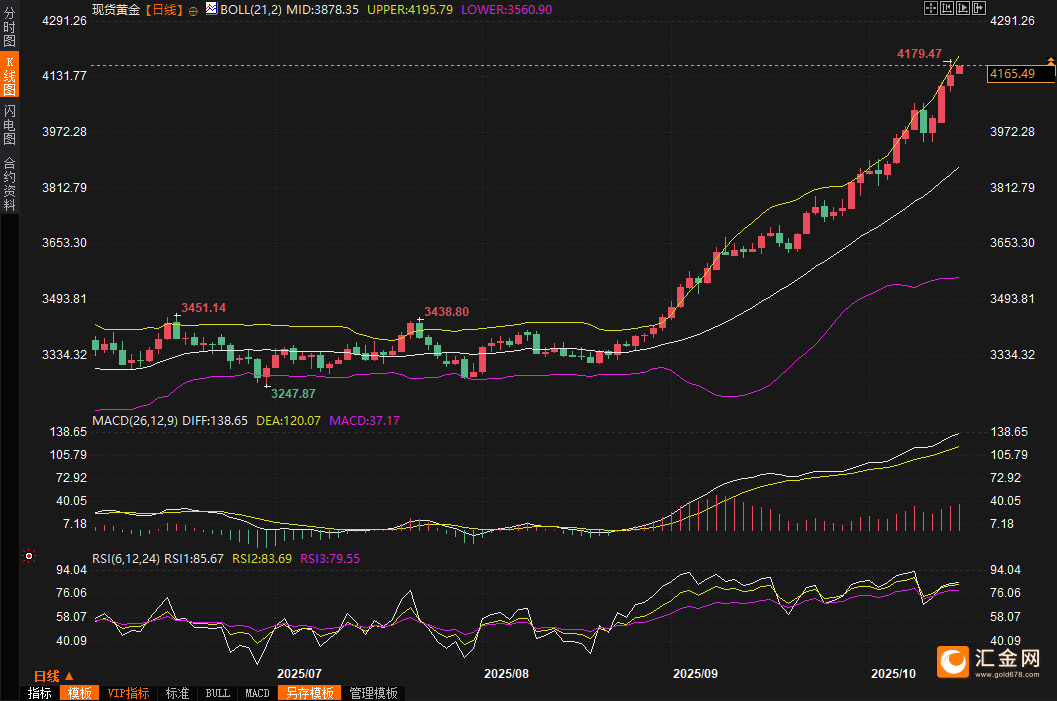The width and height of the screenshot is (1057, 701).
Task: Open 合约资料 in left sidebar
Action: 9,183
